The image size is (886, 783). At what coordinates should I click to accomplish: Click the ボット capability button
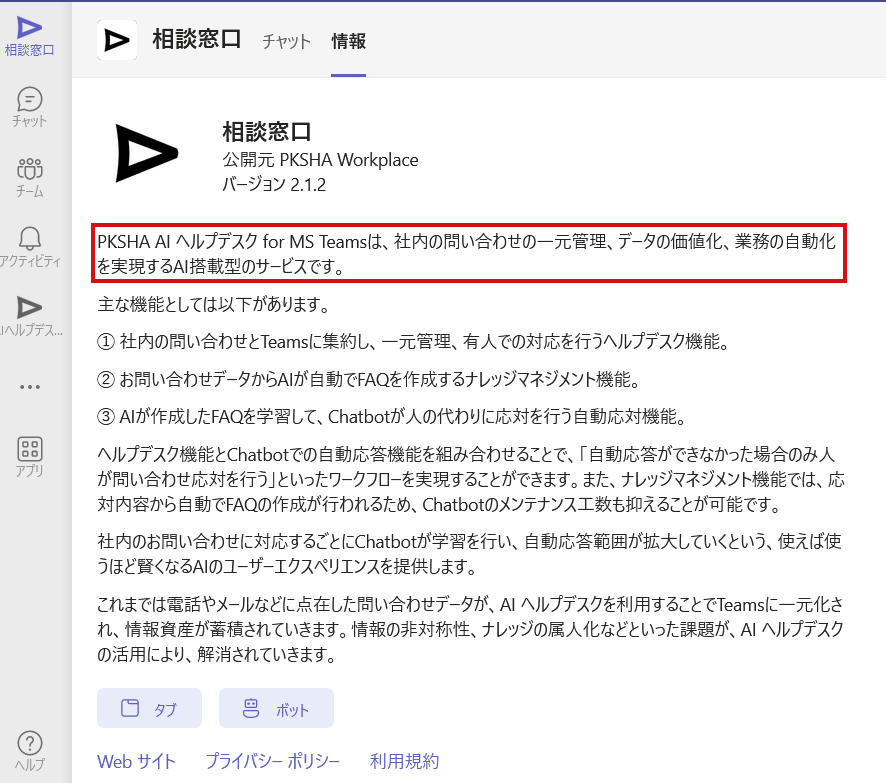[x=276, y=708]
